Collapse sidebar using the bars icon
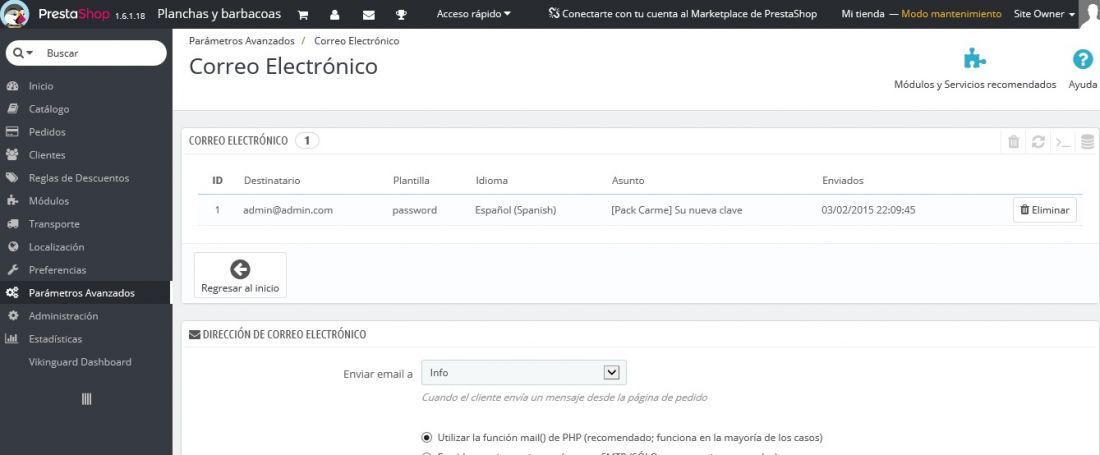Image resolution: width=1100 pixels, height=455 pixels. click(86, 399)
